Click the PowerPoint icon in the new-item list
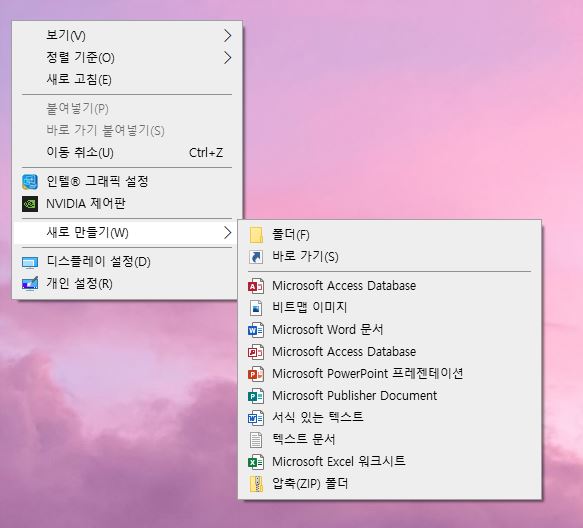Image resolution: width=583 pixels, height=528 pixels. point(256,374)
